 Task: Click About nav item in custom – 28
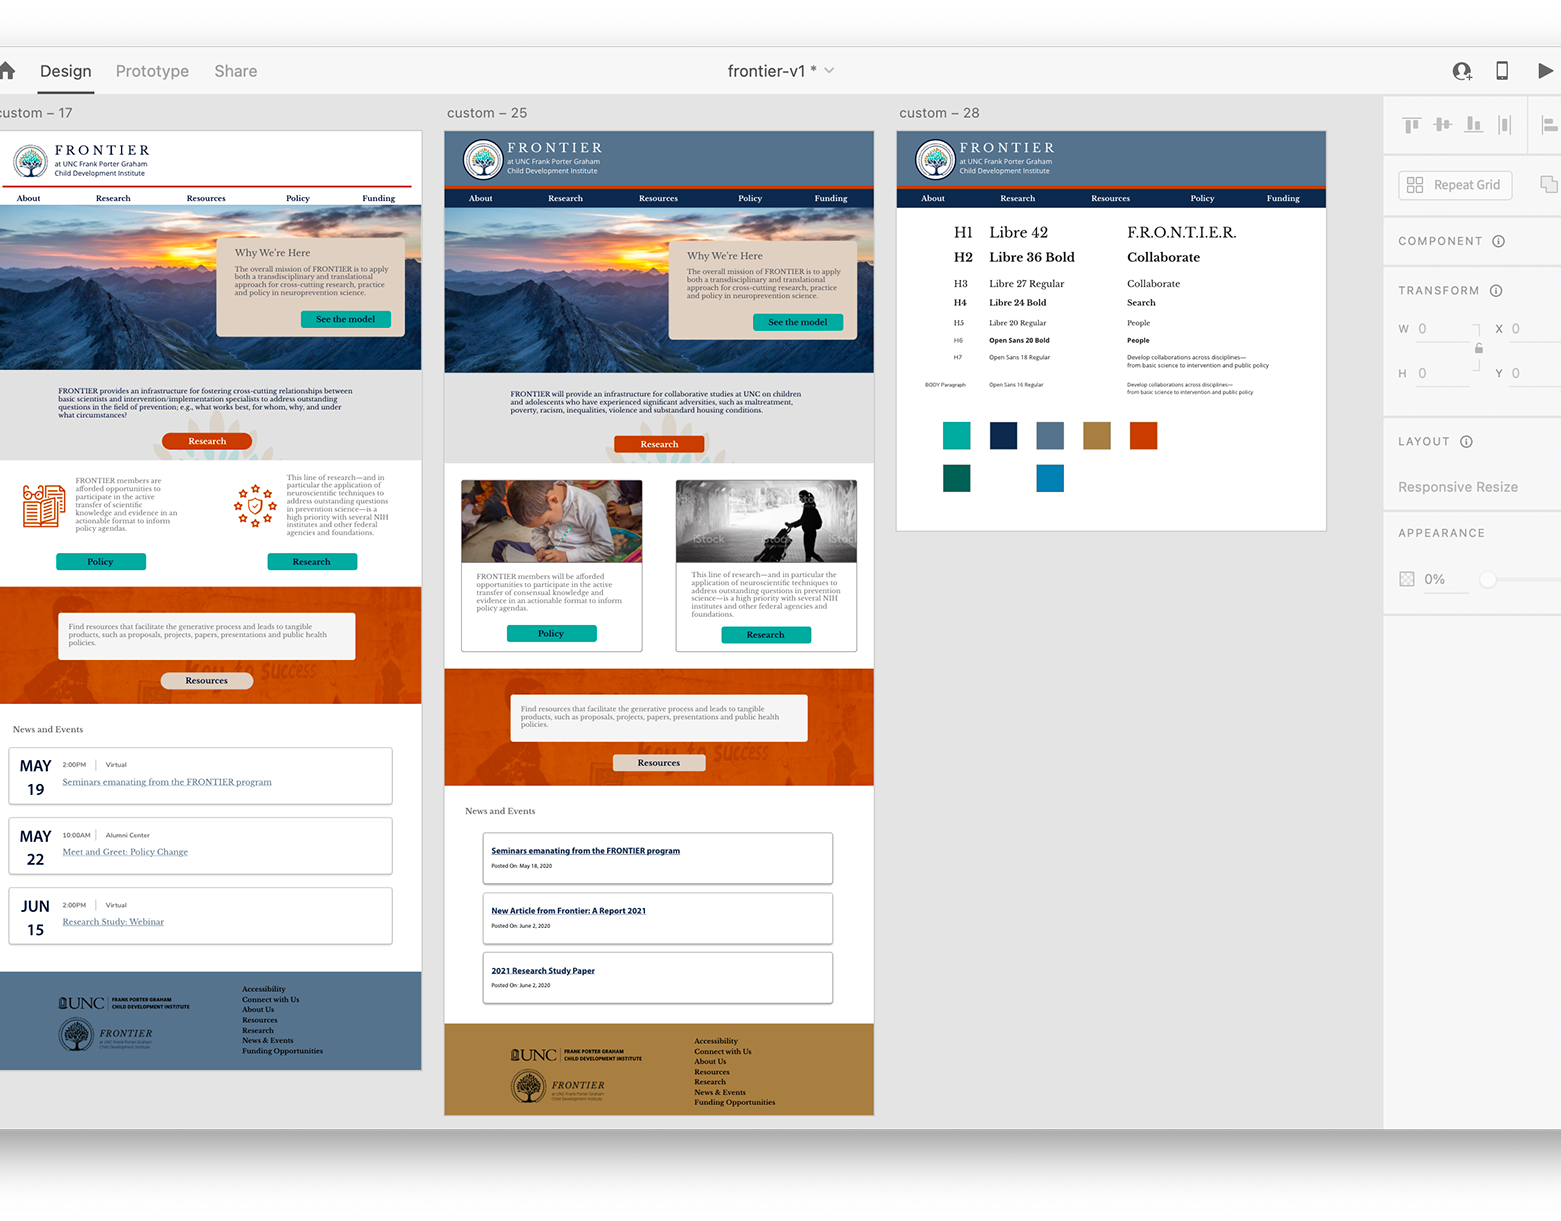(933, 198)
